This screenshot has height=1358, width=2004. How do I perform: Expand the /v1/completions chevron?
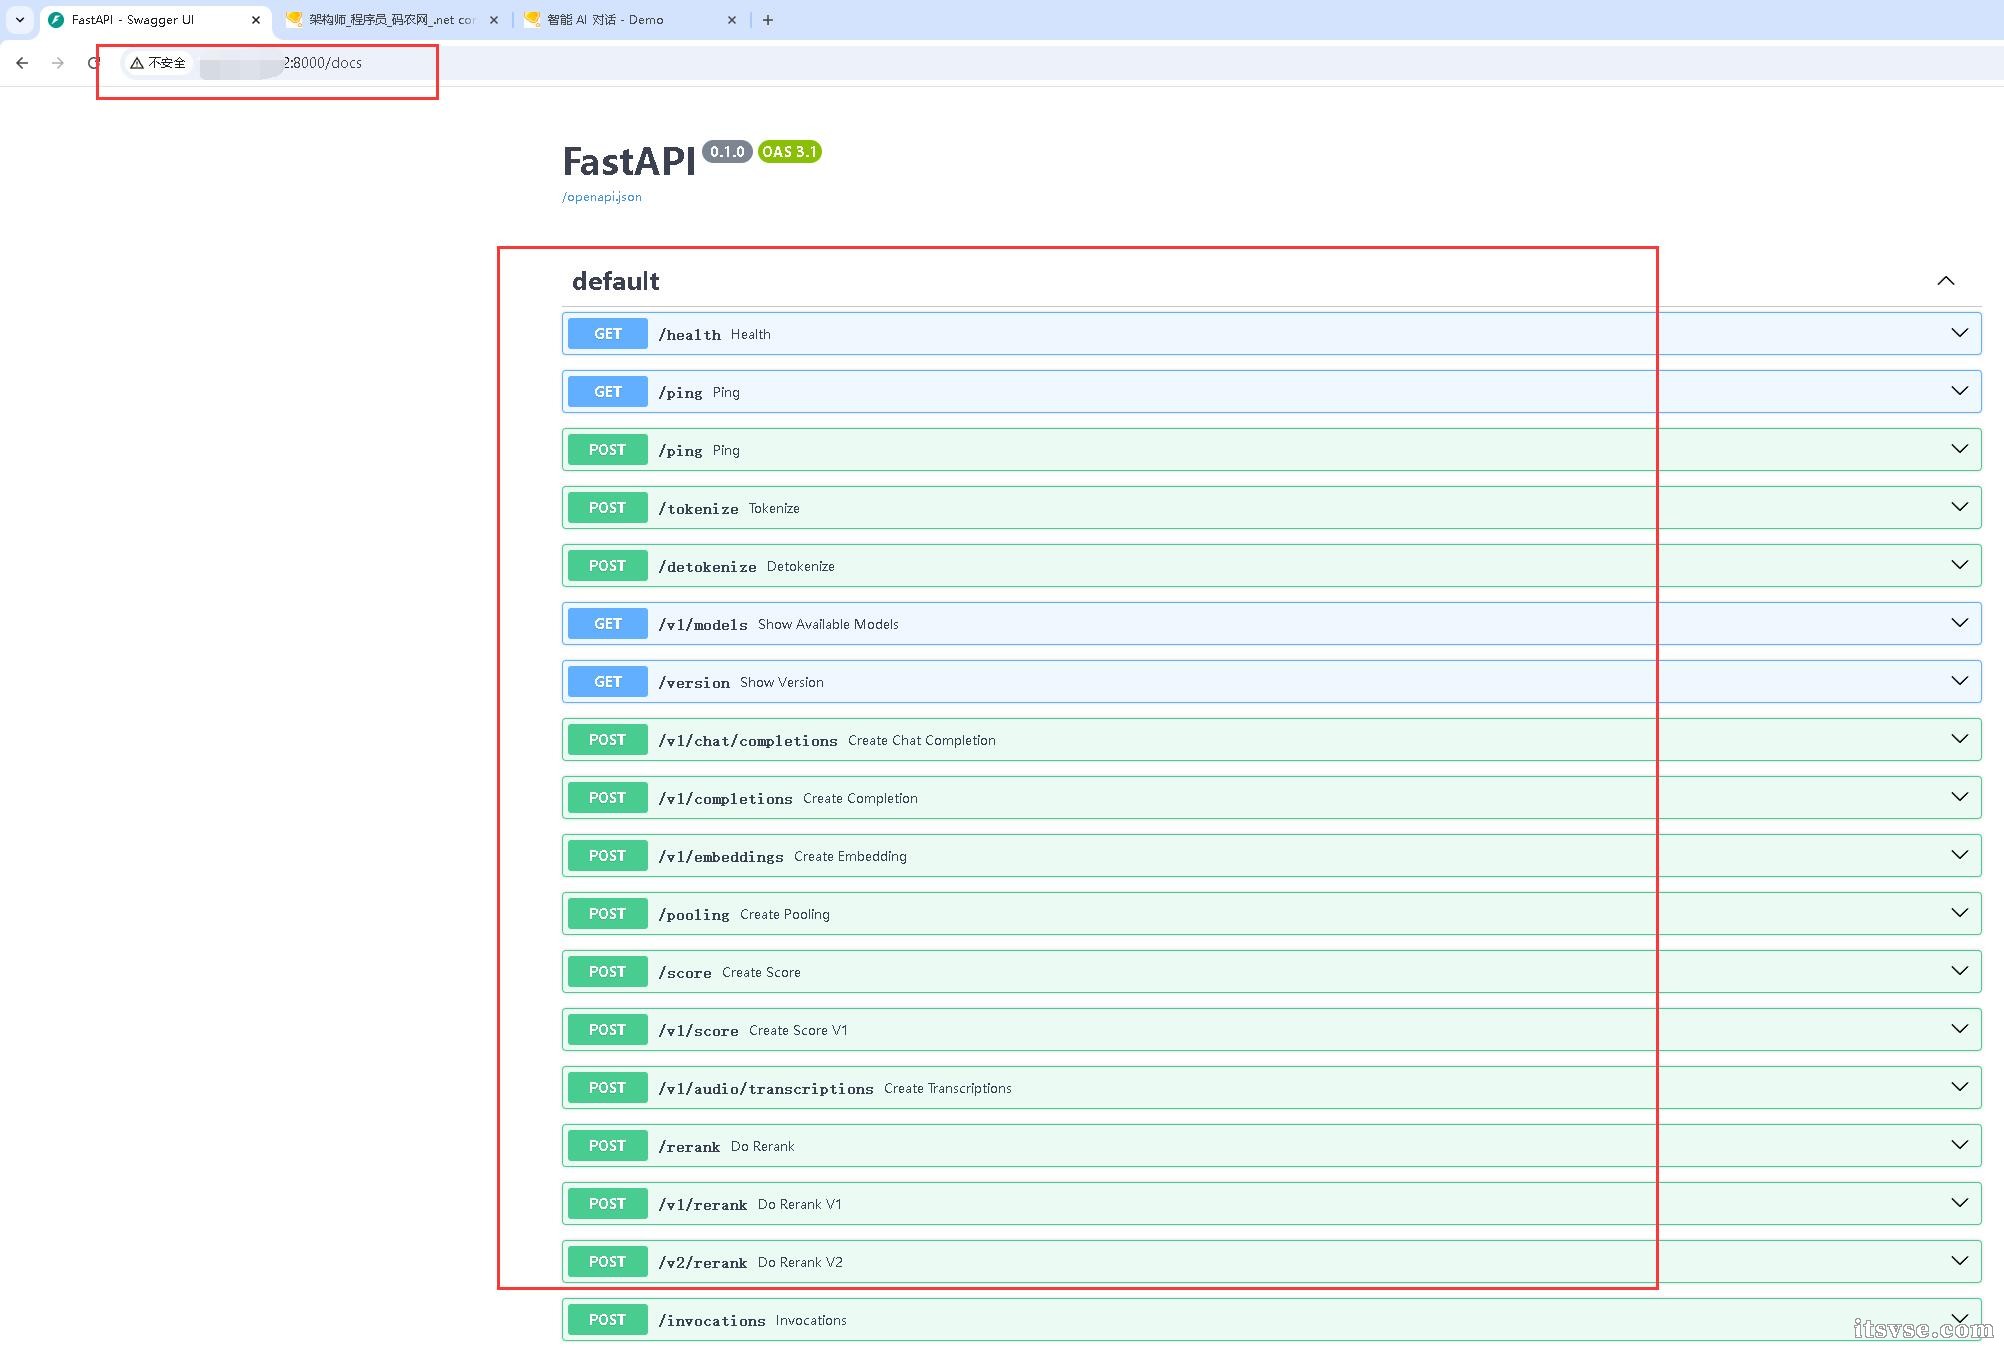click(x=1960, y=797)
